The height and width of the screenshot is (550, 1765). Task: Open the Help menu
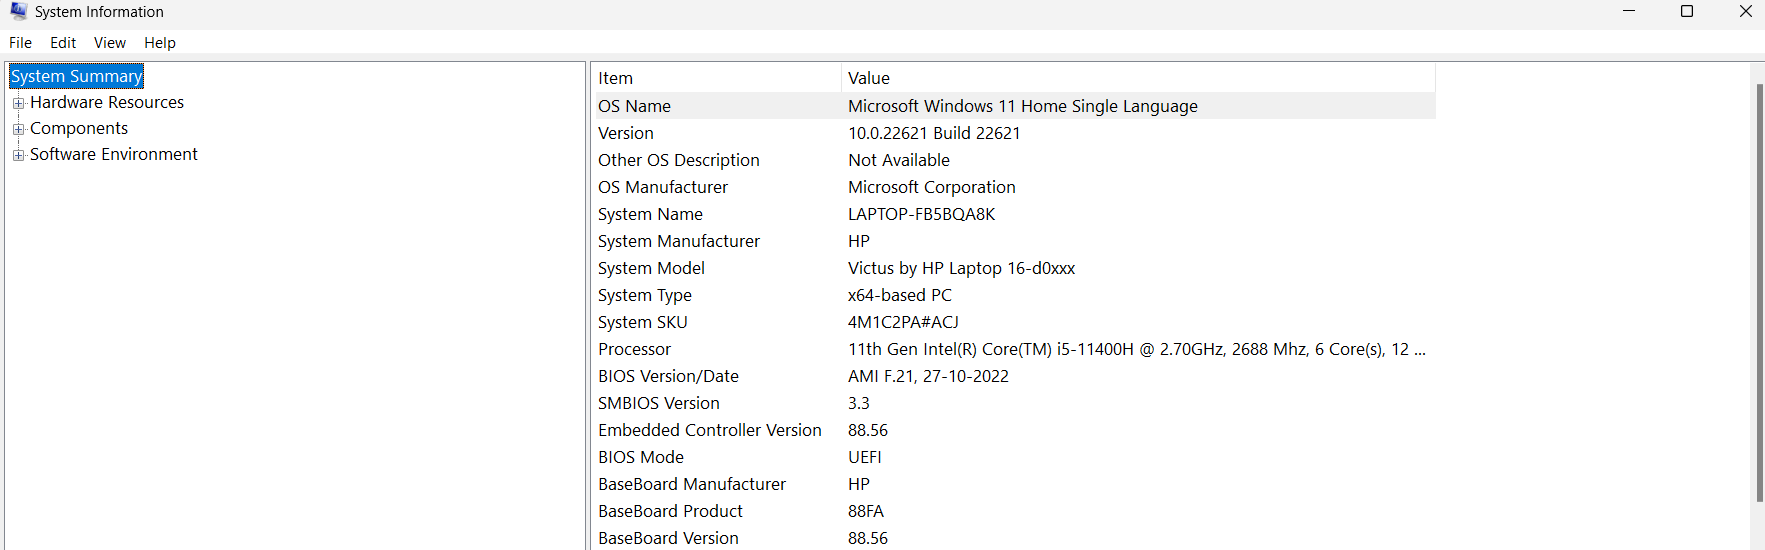[160, 43]
